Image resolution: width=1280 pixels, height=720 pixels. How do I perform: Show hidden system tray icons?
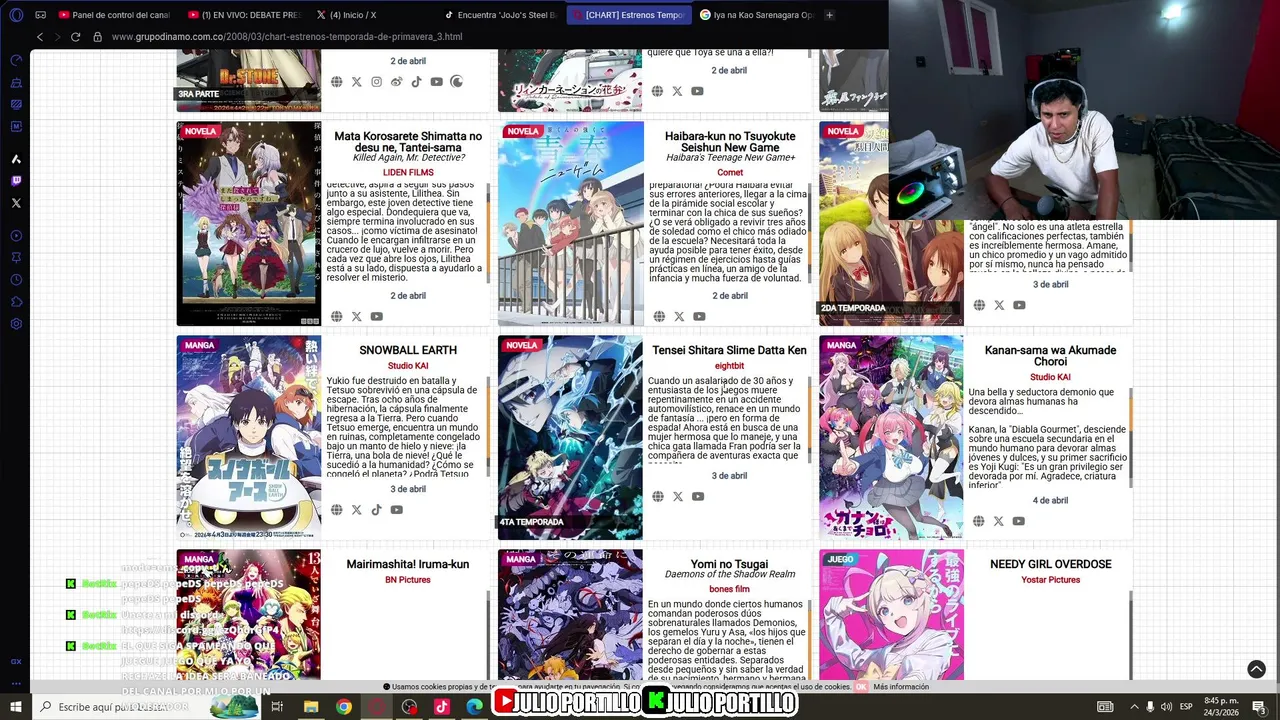pos(1134,707)
